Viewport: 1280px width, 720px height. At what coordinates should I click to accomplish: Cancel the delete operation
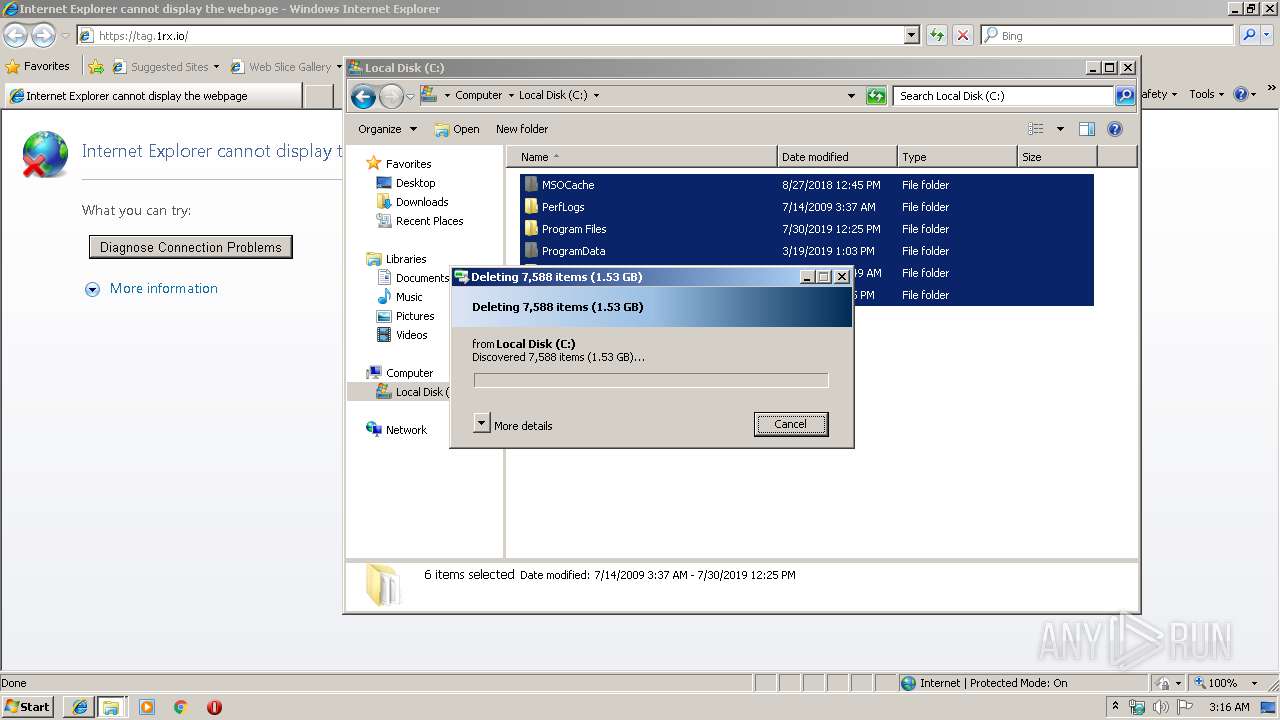[790, 424]
